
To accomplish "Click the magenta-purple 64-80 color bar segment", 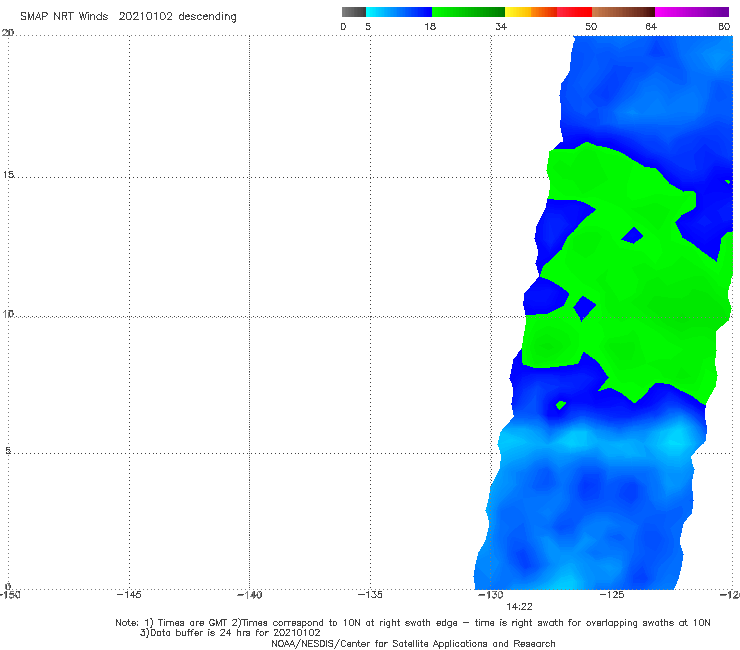I will pyautogui.click(x=692, y=12).
